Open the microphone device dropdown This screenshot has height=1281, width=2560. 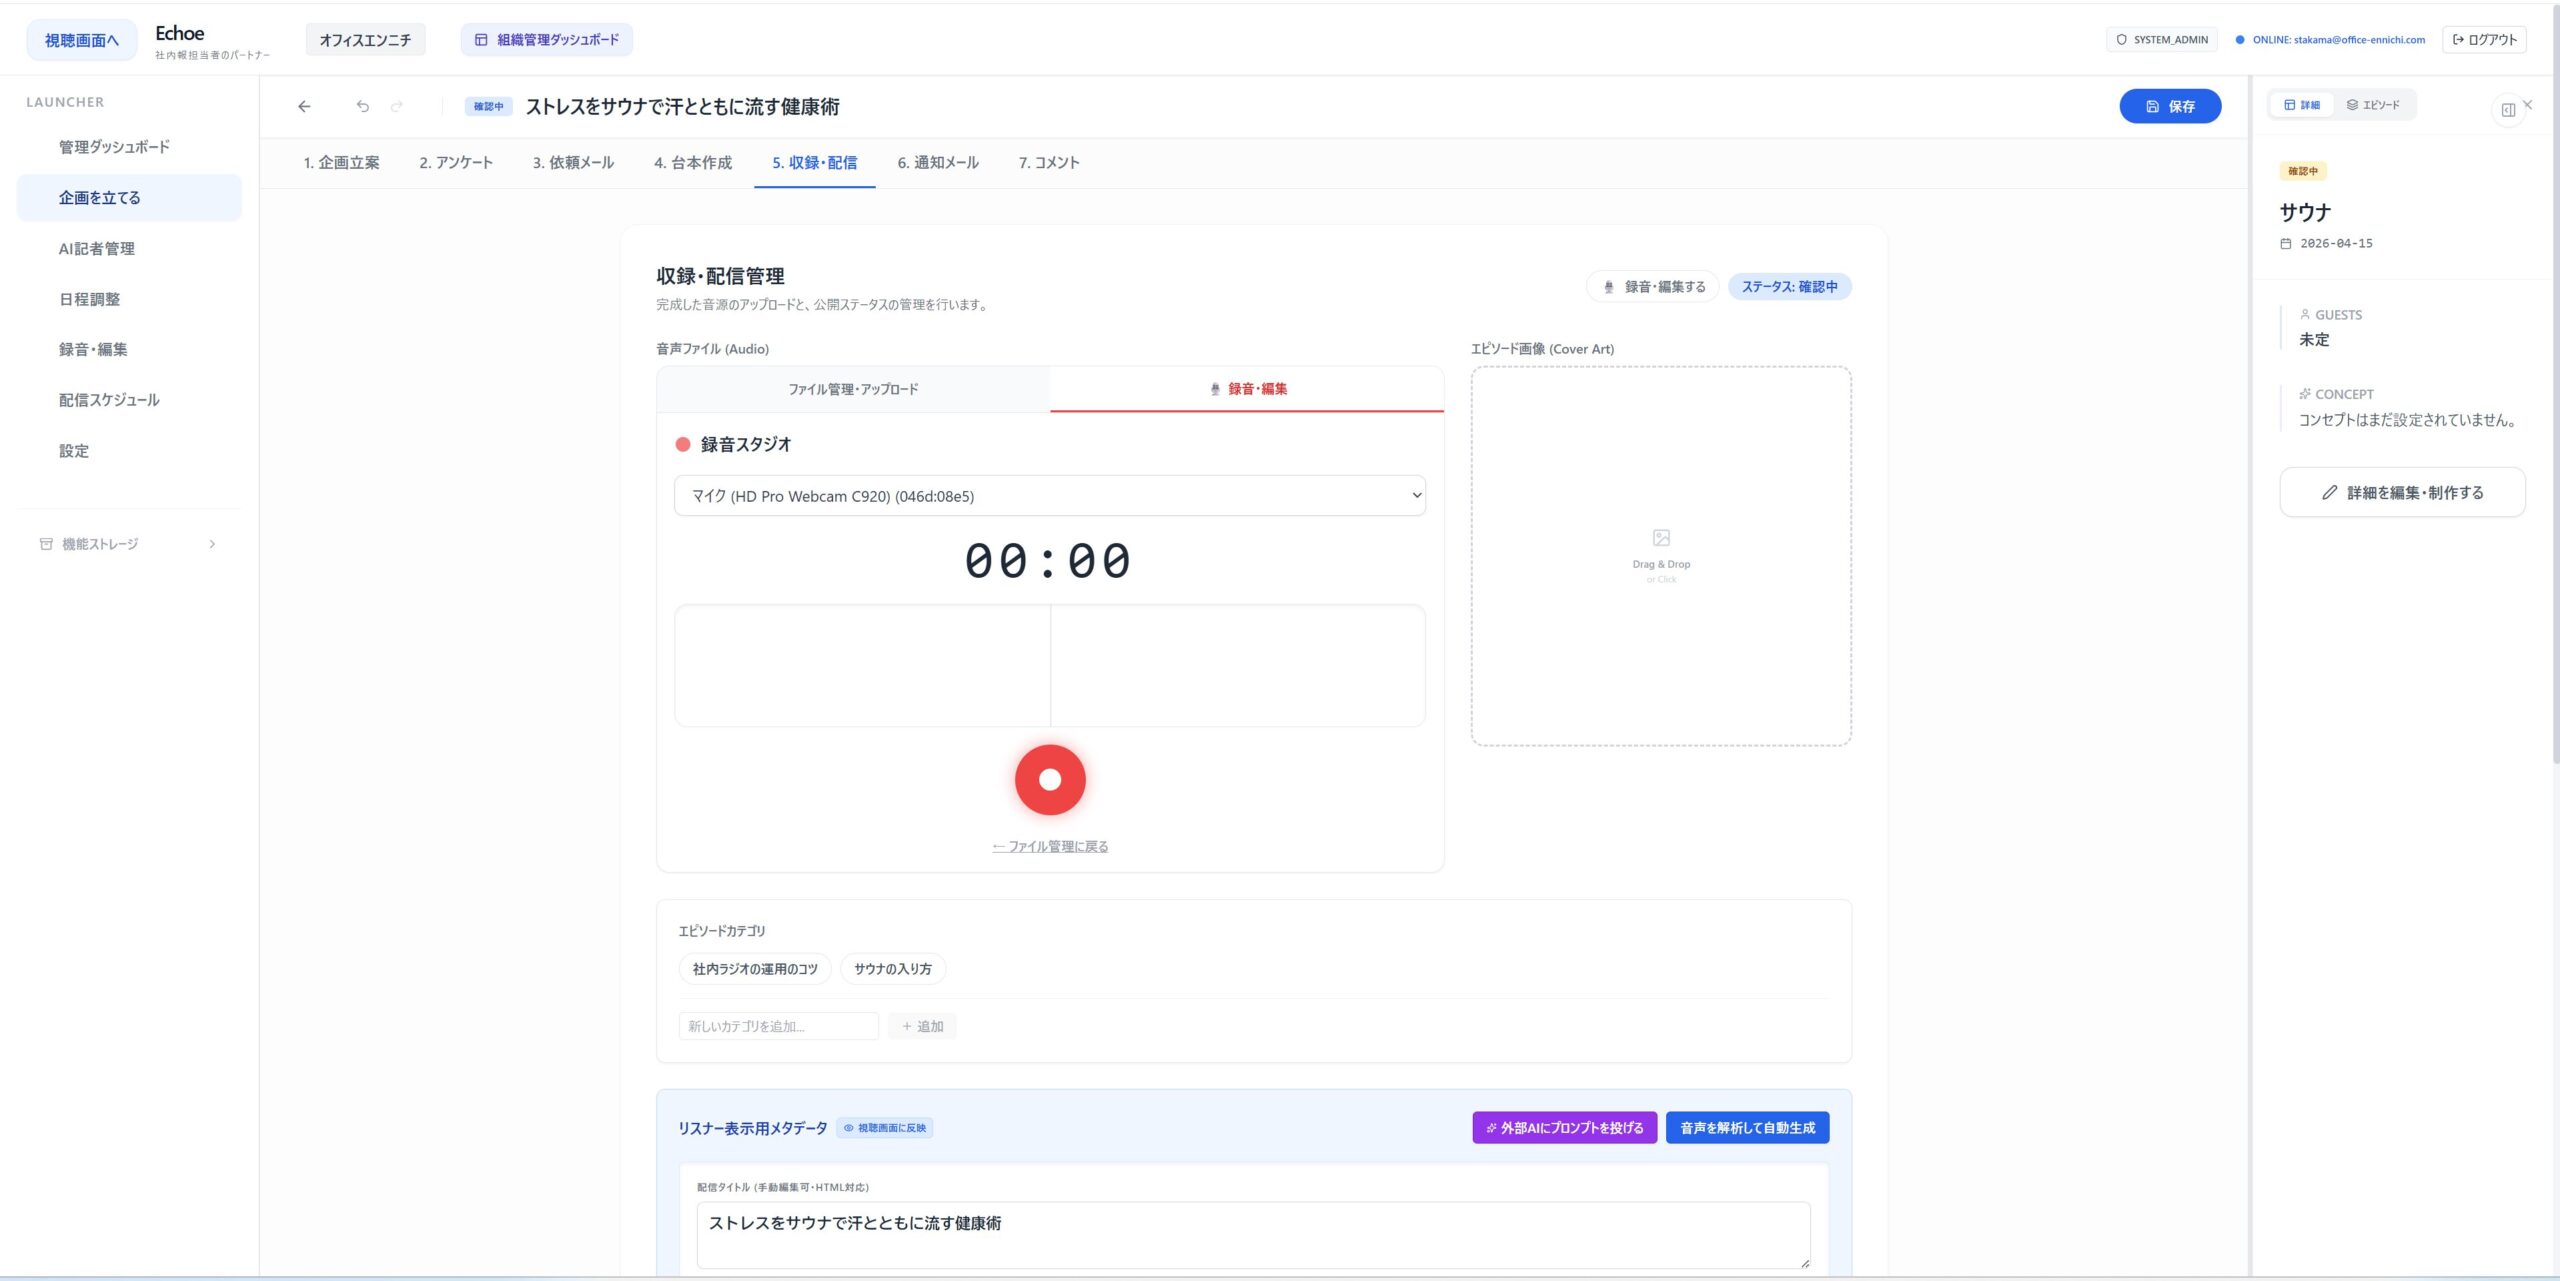(x=1049, y=496)
